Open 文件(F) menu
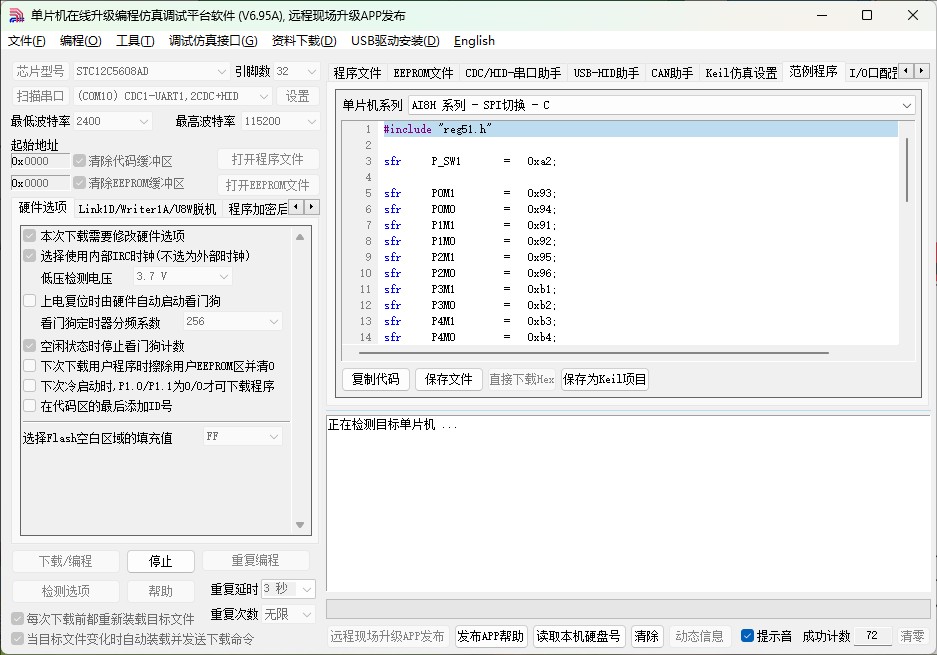This screenshot has height=655, width=937. (26, 41)
